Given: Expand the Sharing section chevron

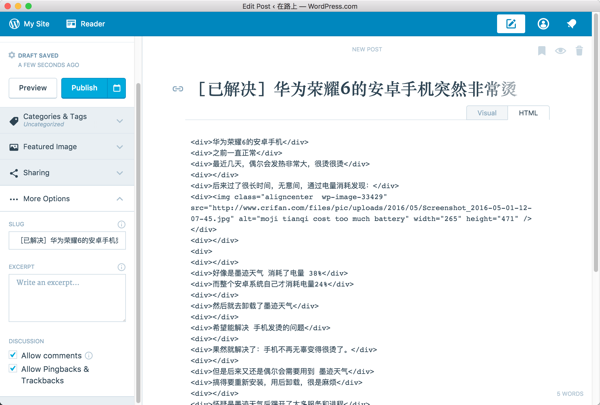Looking at the screenshot, I should 120,173.
